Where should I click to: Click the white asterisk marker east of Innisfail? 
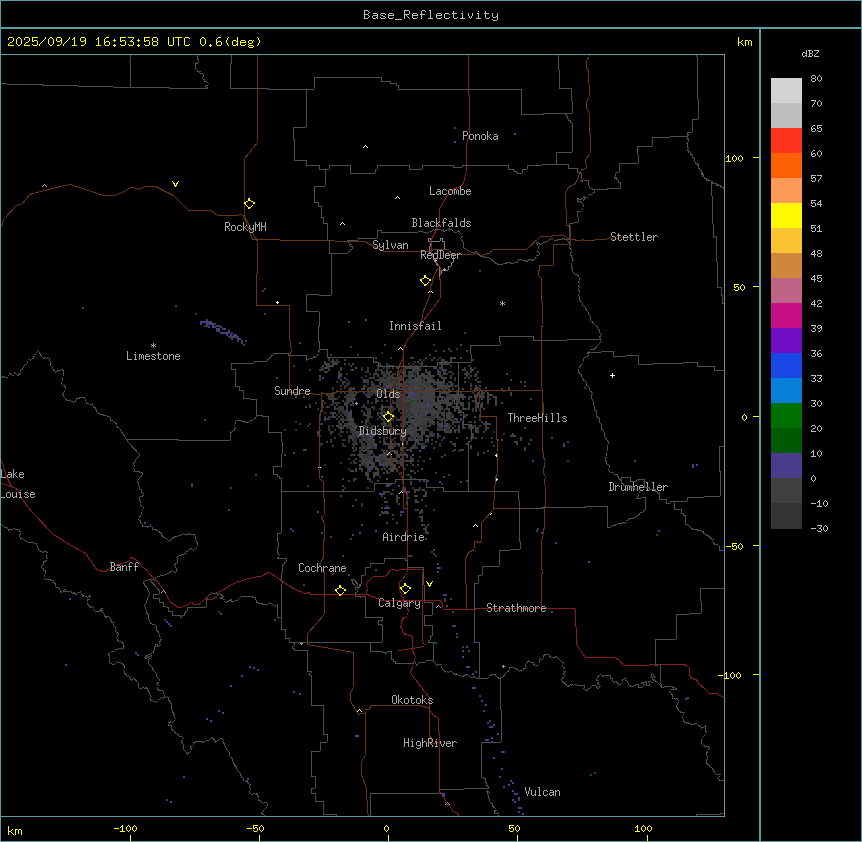pyautogui.click(x=503, y=303)
